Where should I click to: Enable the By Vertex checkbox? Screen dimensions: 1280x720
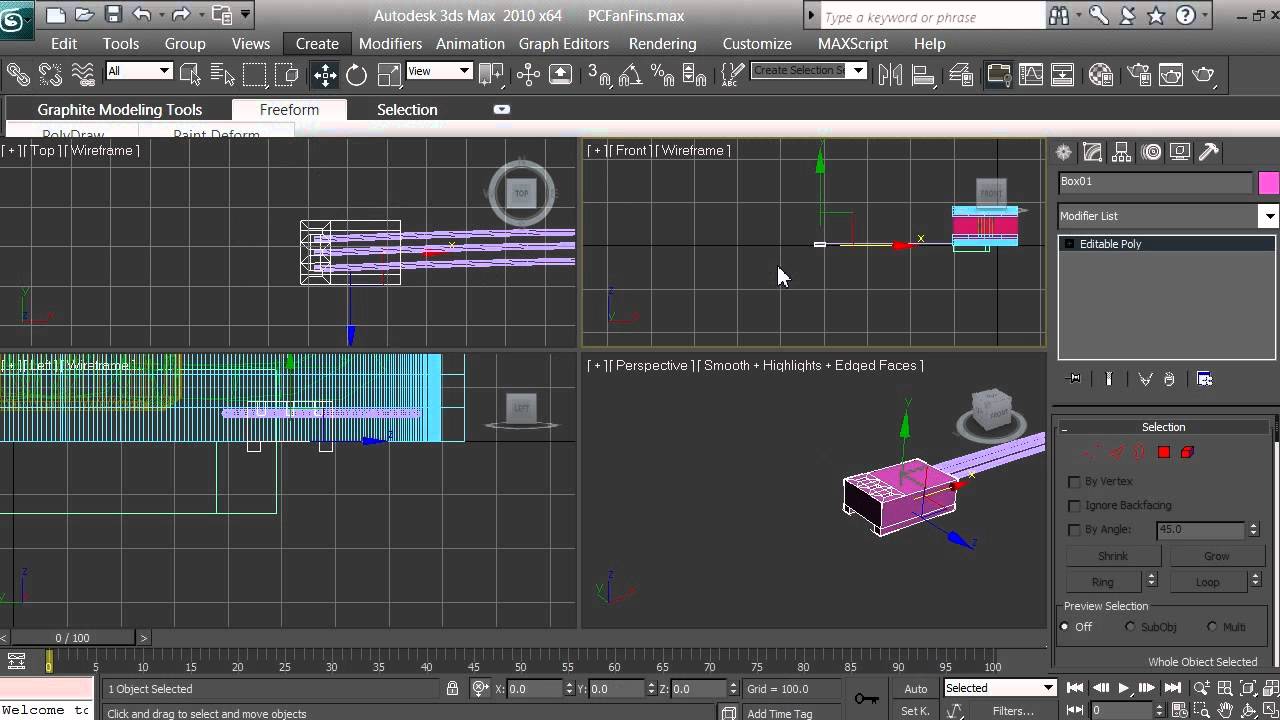(1074, 481)
